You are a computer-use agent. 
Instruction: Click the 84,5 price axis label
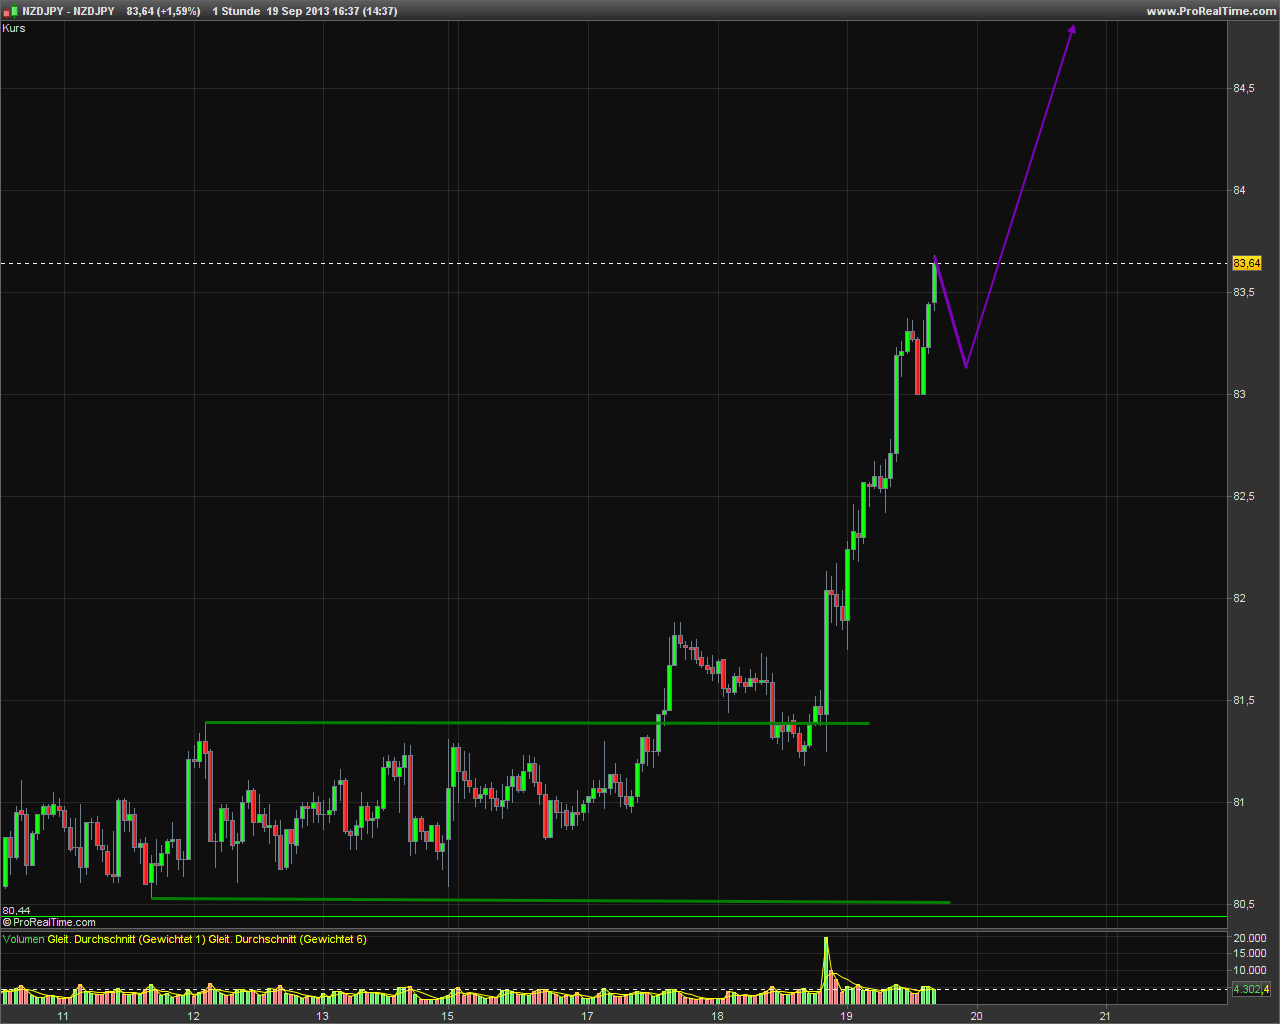click(x=1244, y=89)
